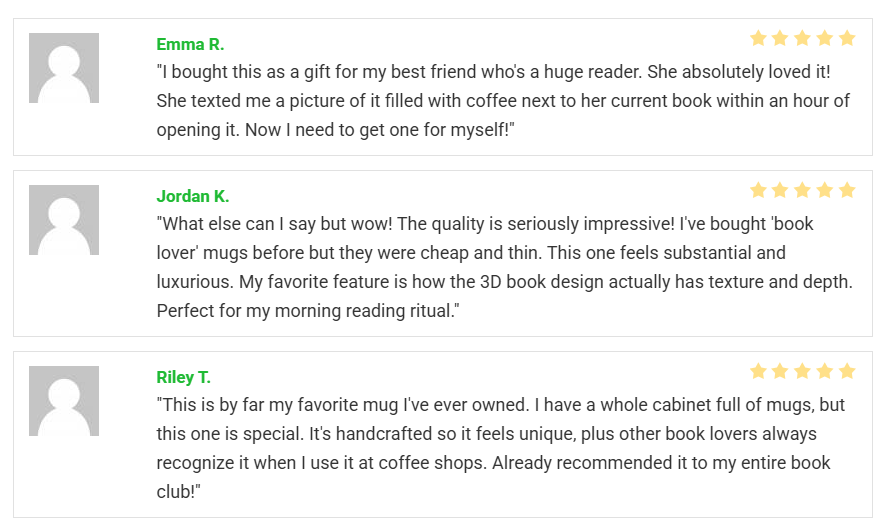Click fifth star in Emma R.'s rating
The height and width of the screenshot is (532, 890).
tap(847, 38)
